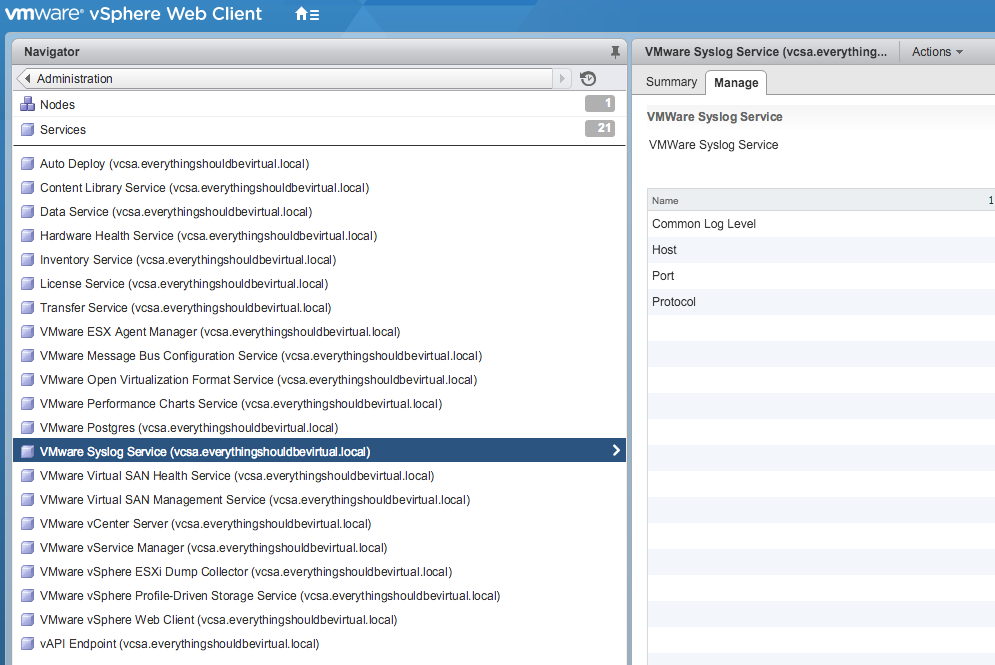Click the VMware vCenter Server icon
This screenshot has width=995, height=665.
coord(27,524)
